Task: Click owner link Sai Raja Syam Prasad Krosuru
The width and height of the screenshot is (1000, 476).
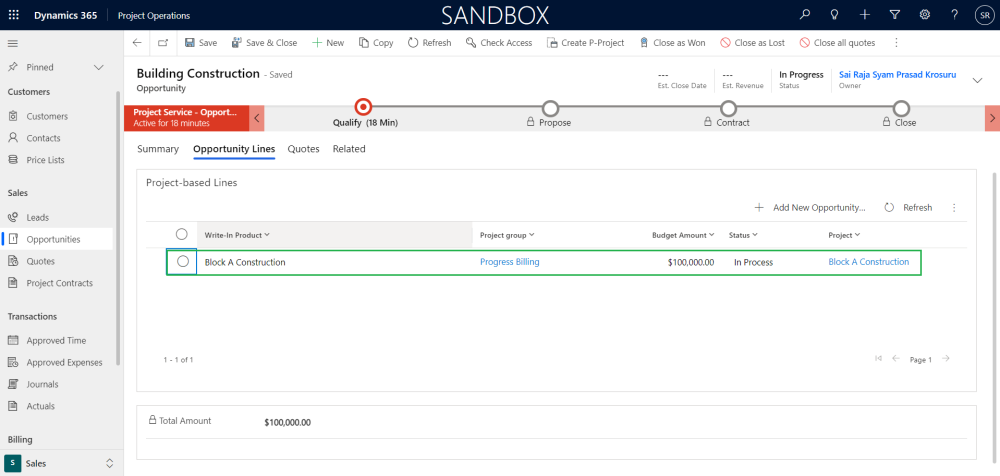Action: pyautogui.click(x=897, y=75)
